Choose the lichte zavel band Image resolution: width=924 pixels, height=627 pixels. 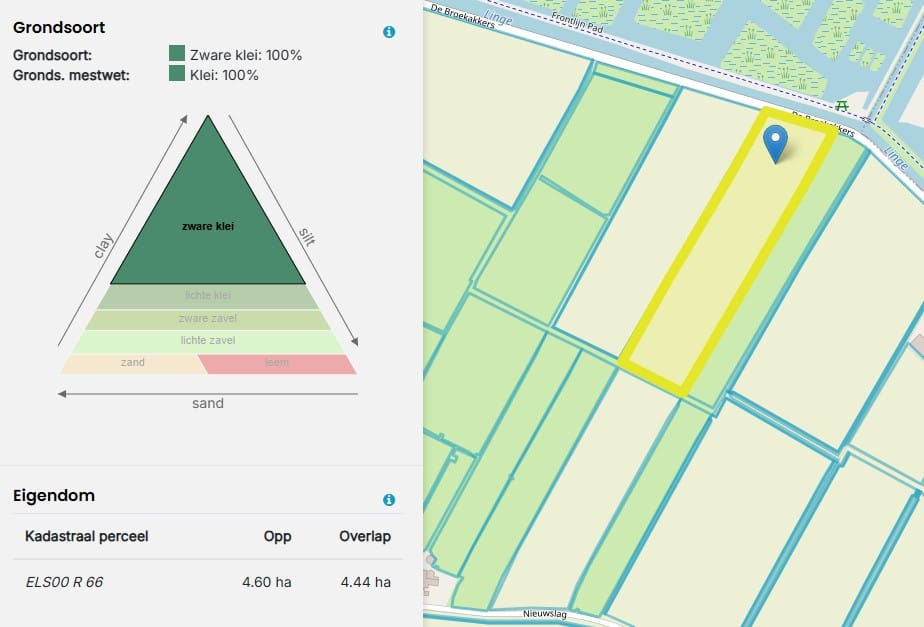point(208,341)
